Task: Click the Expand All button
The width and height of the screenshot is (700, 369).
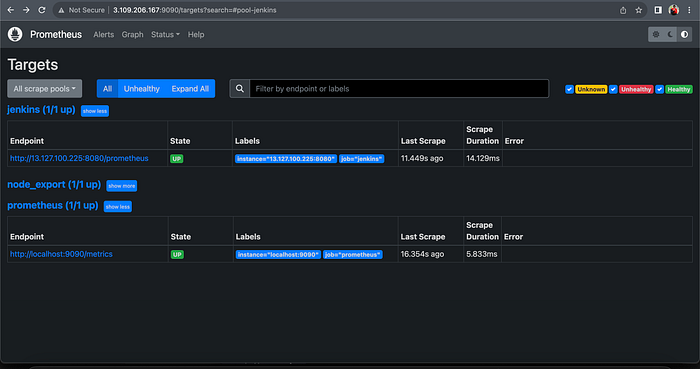Action: (x=190, y=89)
